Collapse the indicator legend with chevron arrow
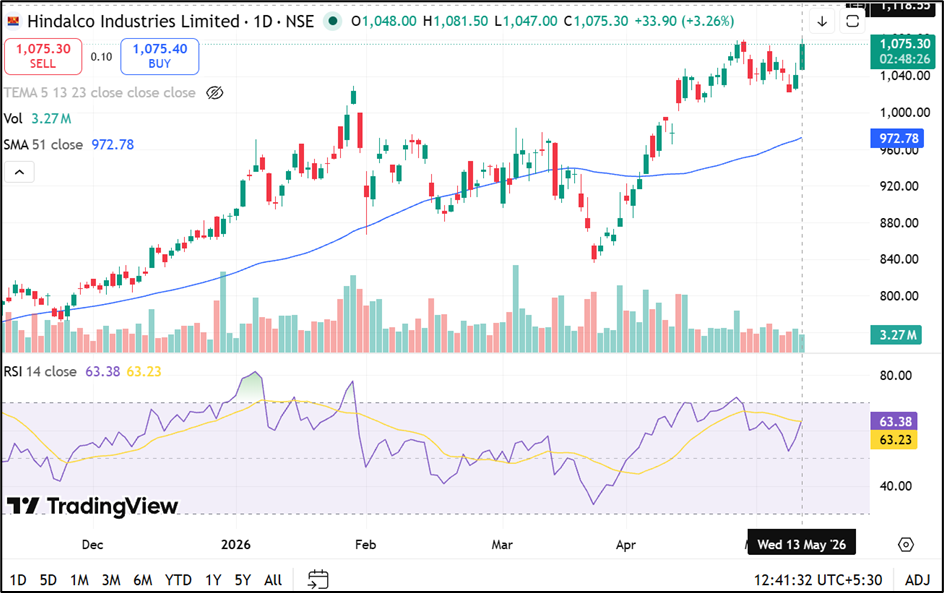 [19, 172]
